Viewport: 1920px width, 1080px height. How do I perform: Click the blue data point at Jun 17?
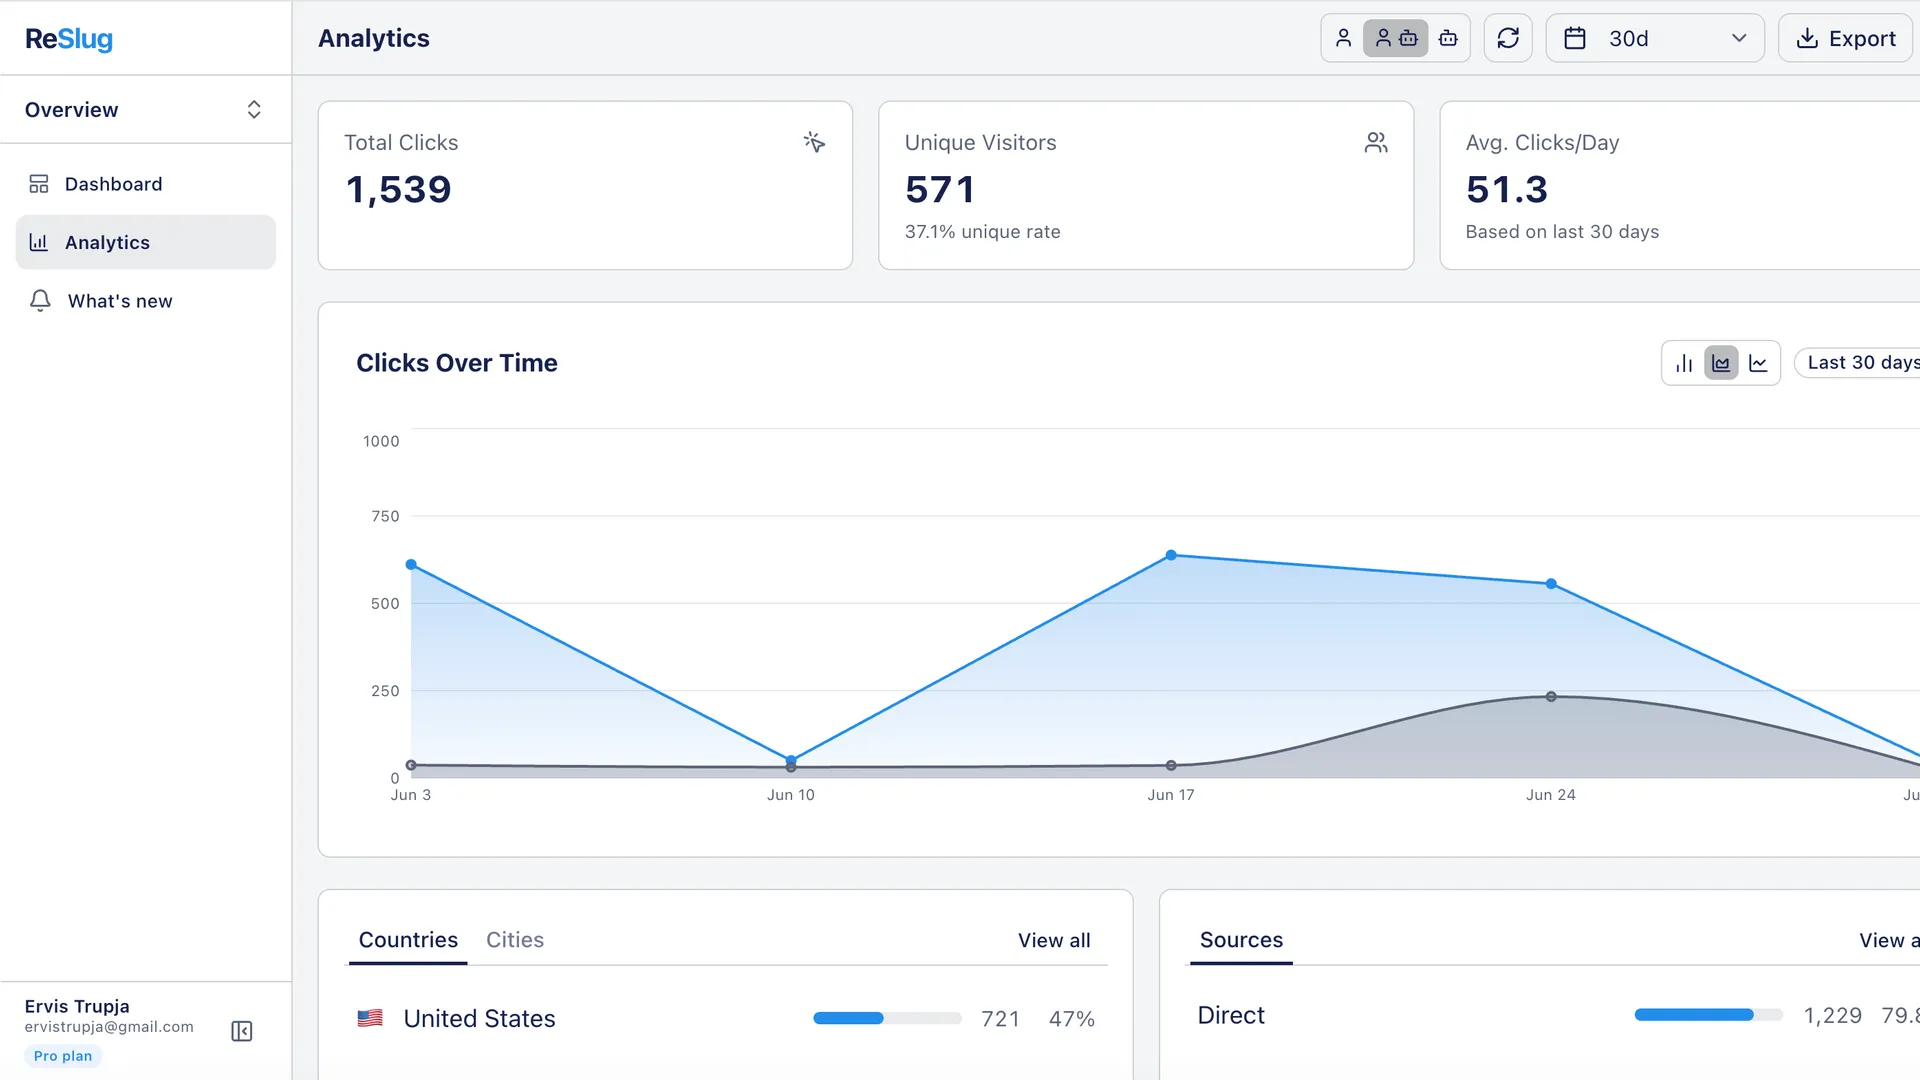tap(1171, 555)
